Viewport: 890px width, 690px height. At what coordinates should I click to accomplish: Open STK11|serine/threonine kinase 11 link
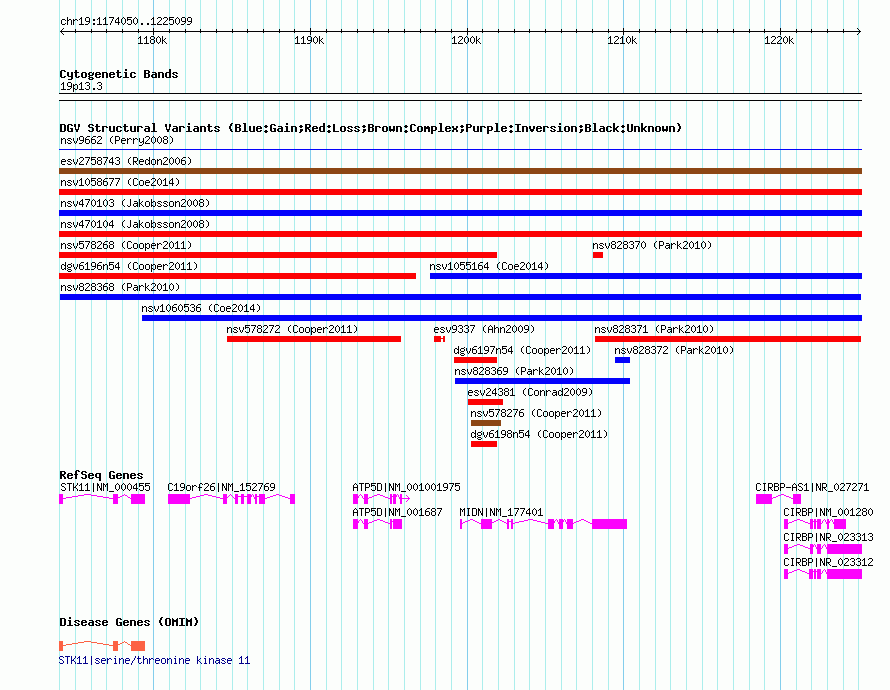(154, 660)
